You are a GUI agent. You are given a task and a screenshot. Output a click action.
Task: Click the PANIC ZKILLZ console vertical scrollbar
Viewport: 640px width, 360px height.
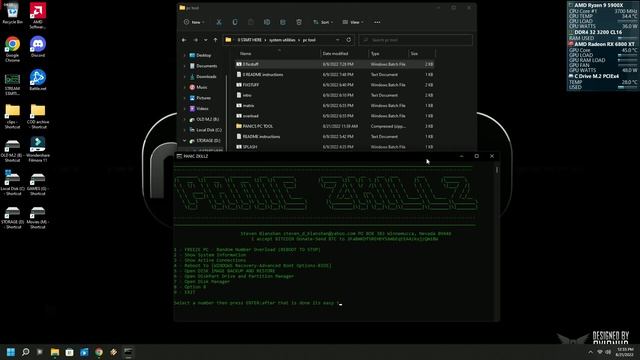[497, 241]
